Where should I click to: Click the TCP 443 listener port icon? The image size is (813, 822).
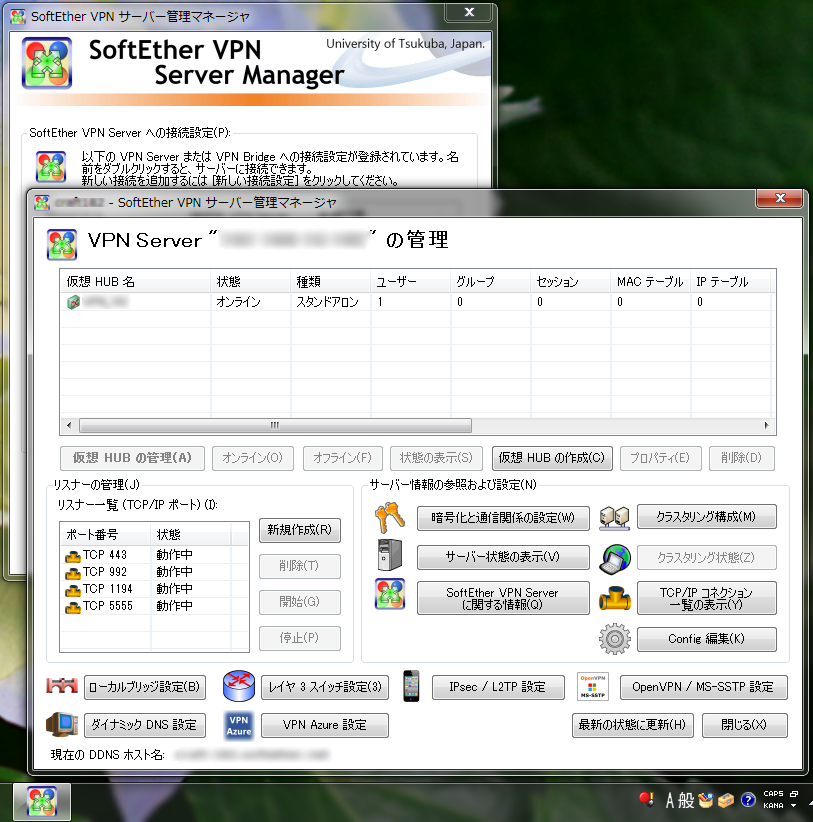(x=72, y=556)
